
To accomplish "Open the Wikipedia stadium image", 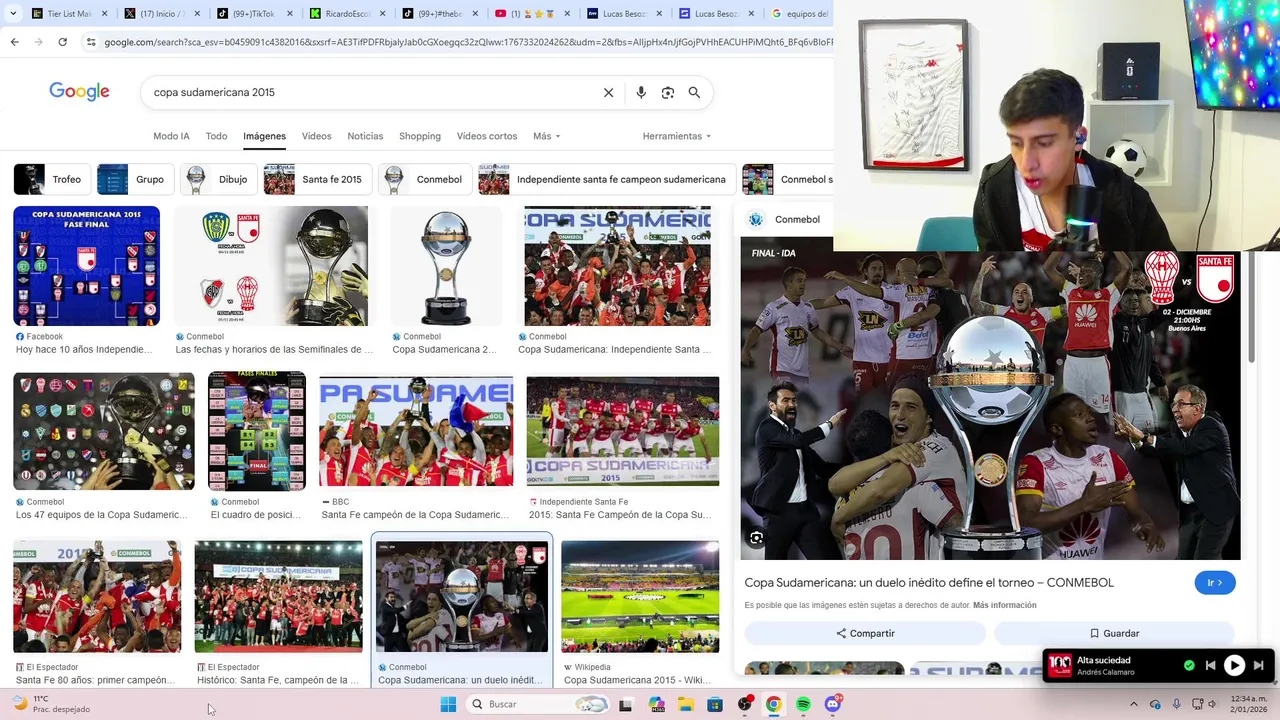I will click(640, 596).
